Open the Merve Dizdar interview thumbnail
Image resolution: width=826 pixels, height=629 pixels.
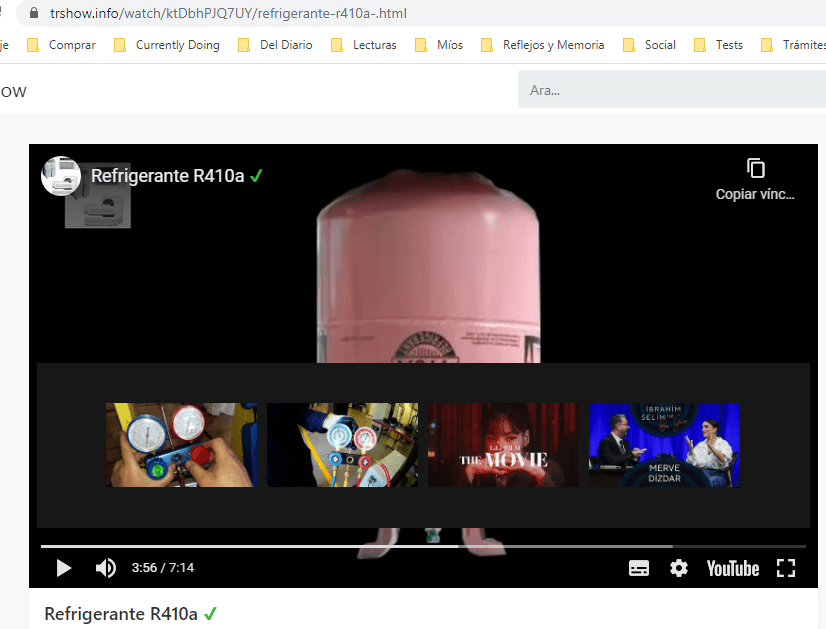tap(664, 445)
